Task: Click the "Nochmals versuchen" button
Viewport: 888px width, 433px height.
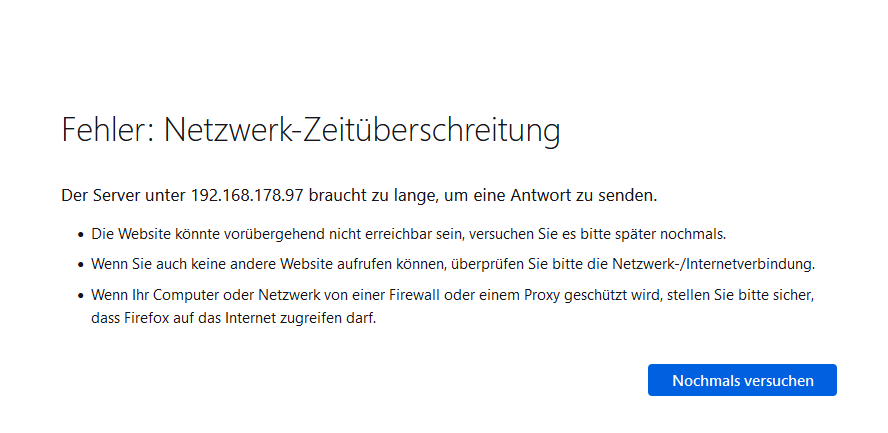Action: click(742, 380)
